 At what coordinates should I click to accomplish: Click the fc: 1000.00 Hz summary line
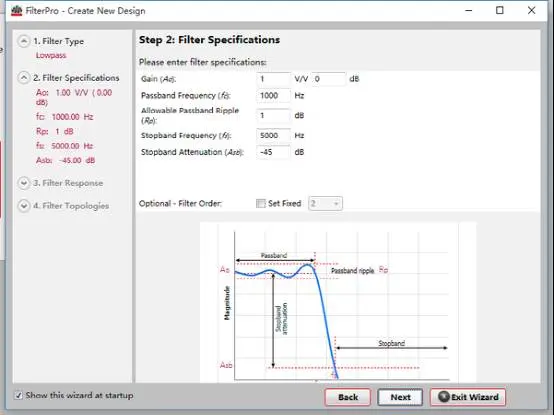(x=65, y=117)
